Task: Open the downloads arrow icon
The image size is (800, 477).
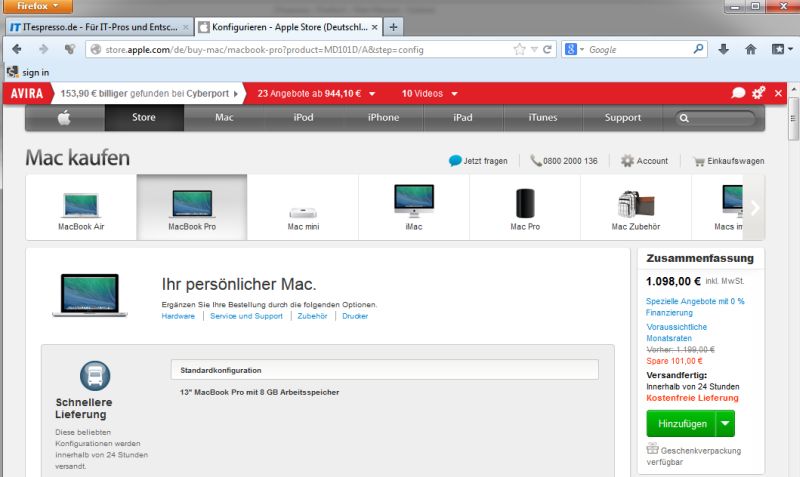Action: (x=723, y=49)
